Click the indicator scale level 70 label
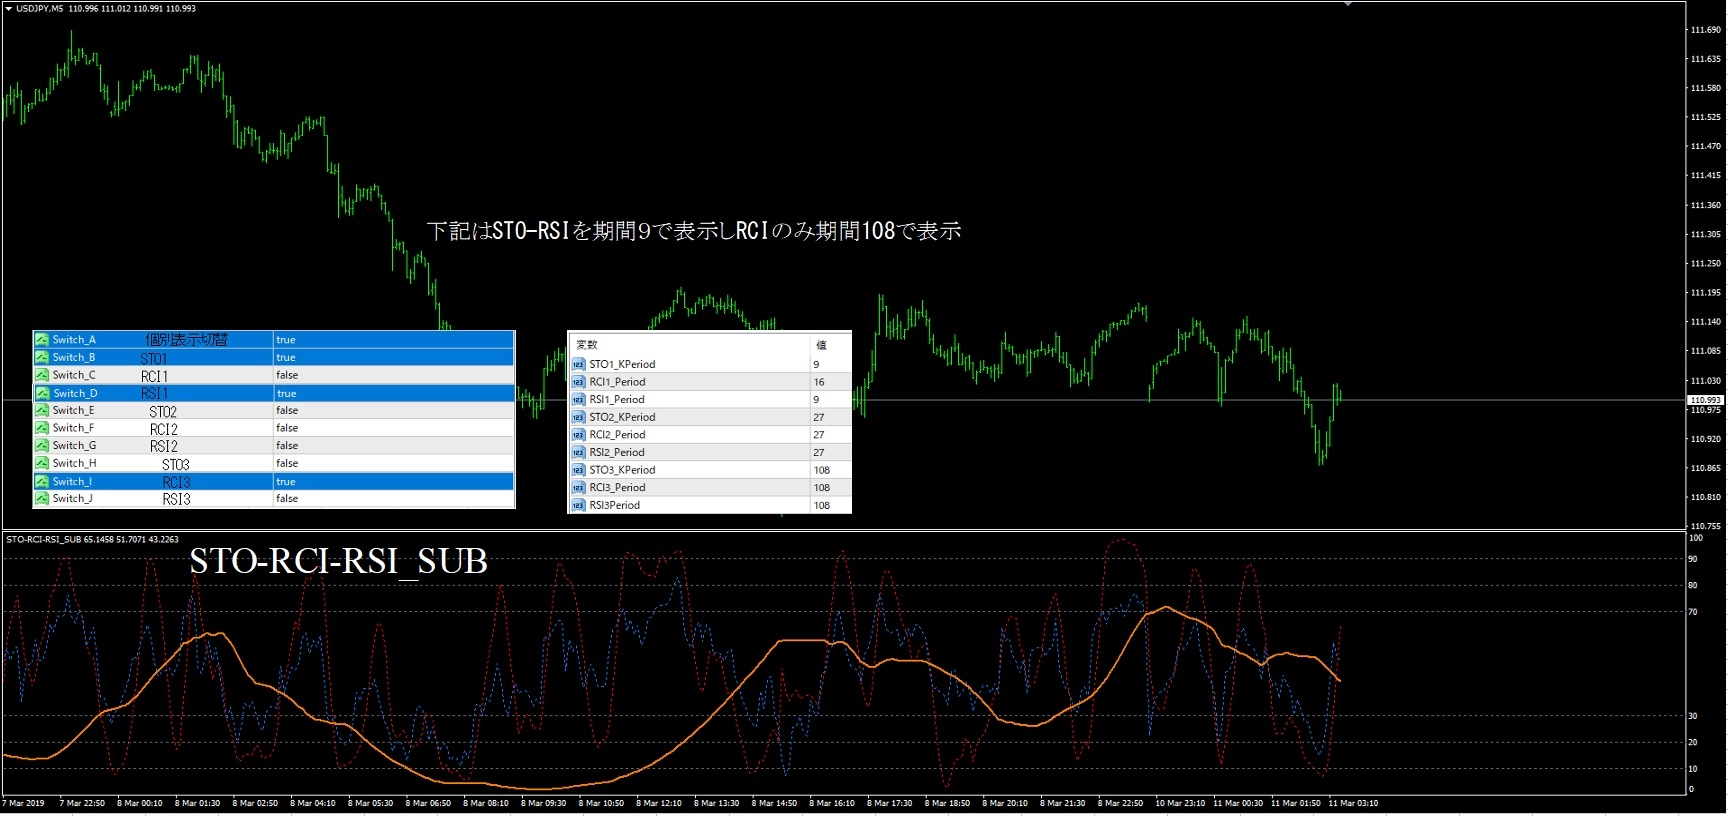 coord(1693,611)
